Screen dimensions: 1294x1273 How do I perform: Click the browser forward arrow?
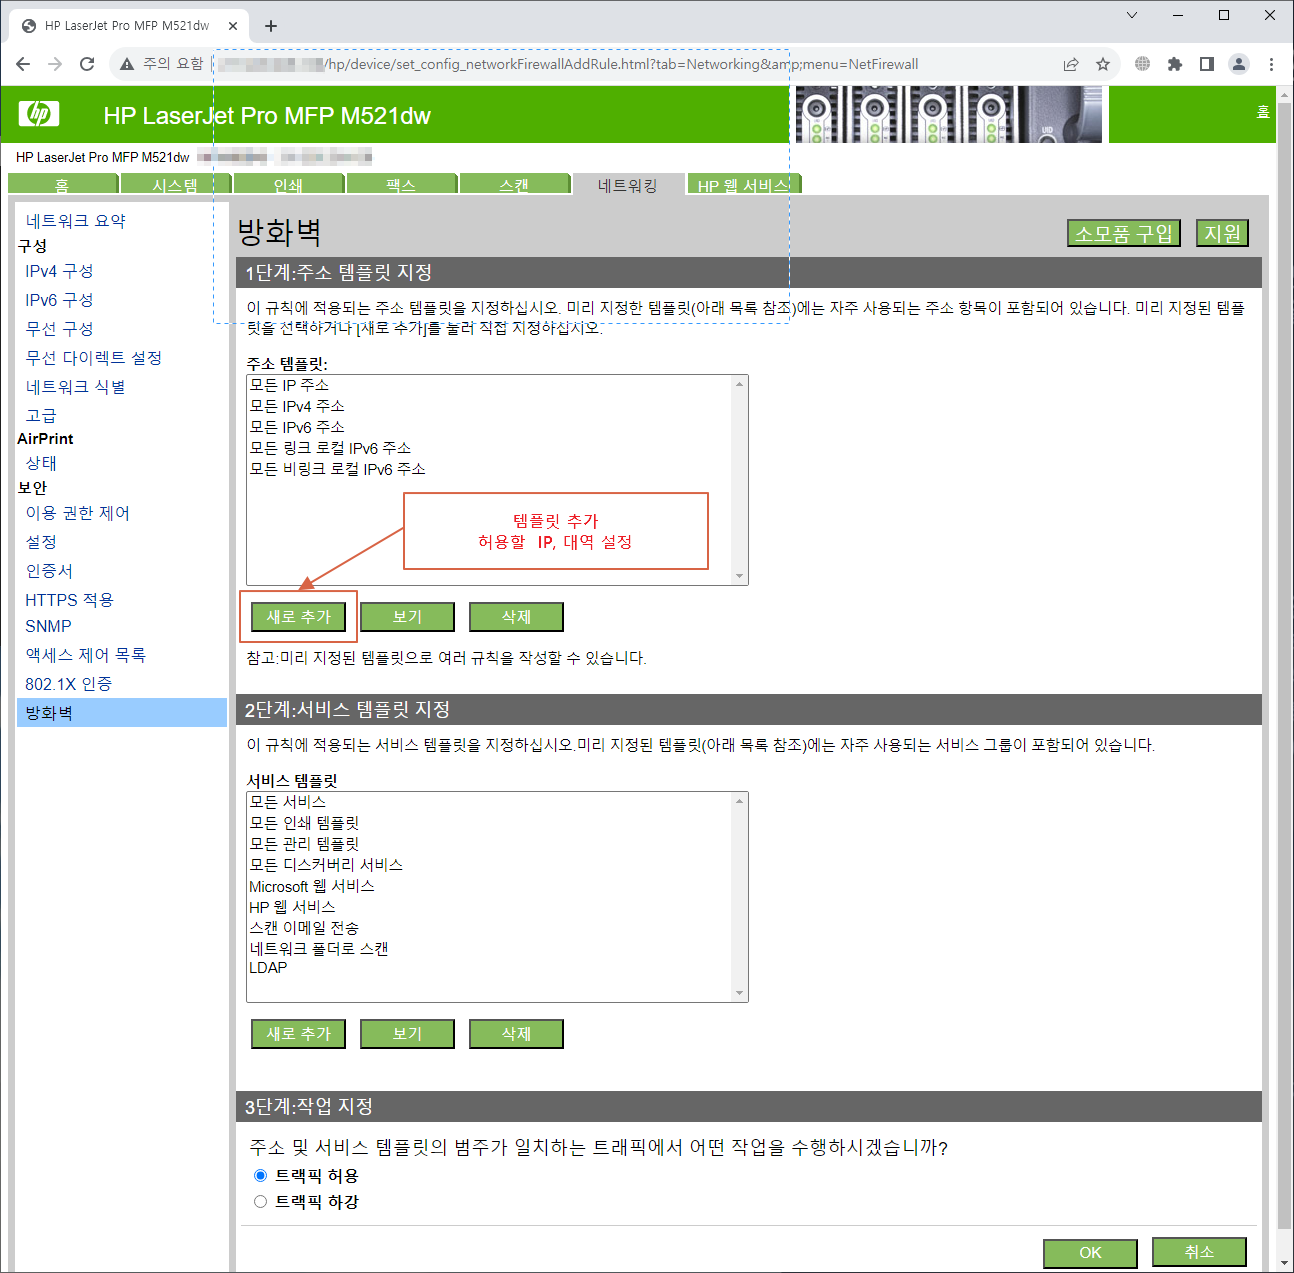coord(55,64)
